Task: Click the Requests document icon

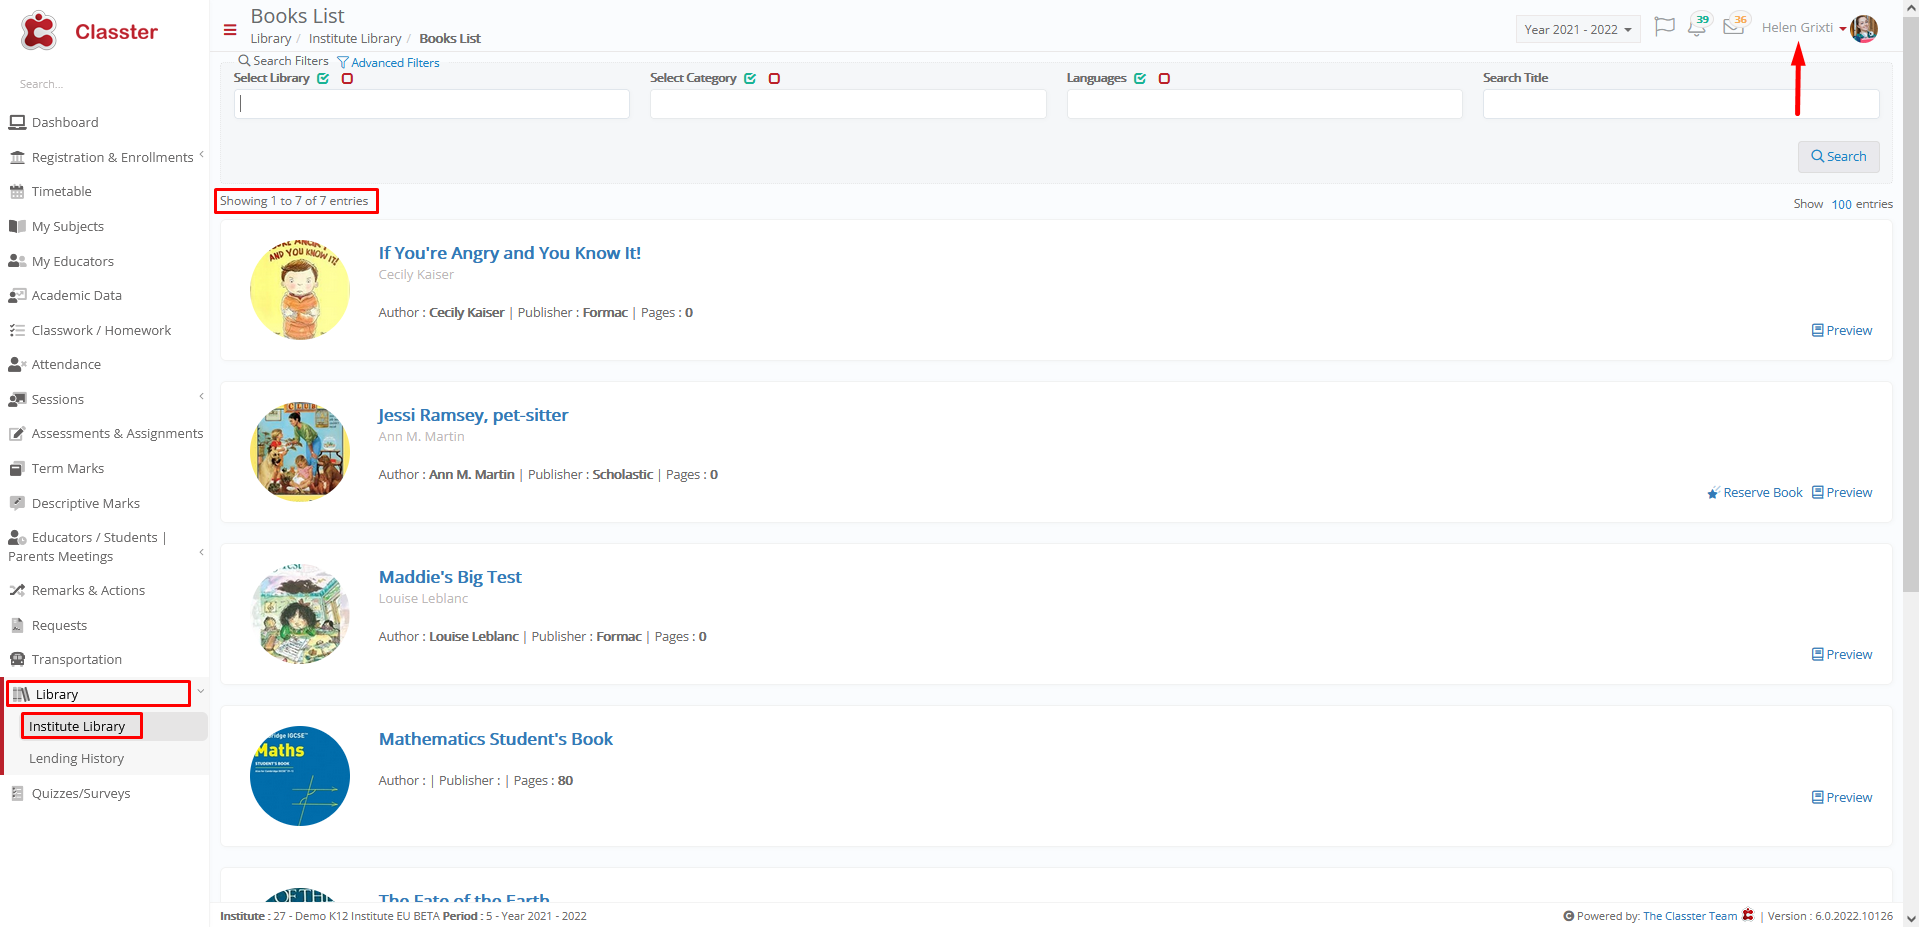Action: [17, 625]
